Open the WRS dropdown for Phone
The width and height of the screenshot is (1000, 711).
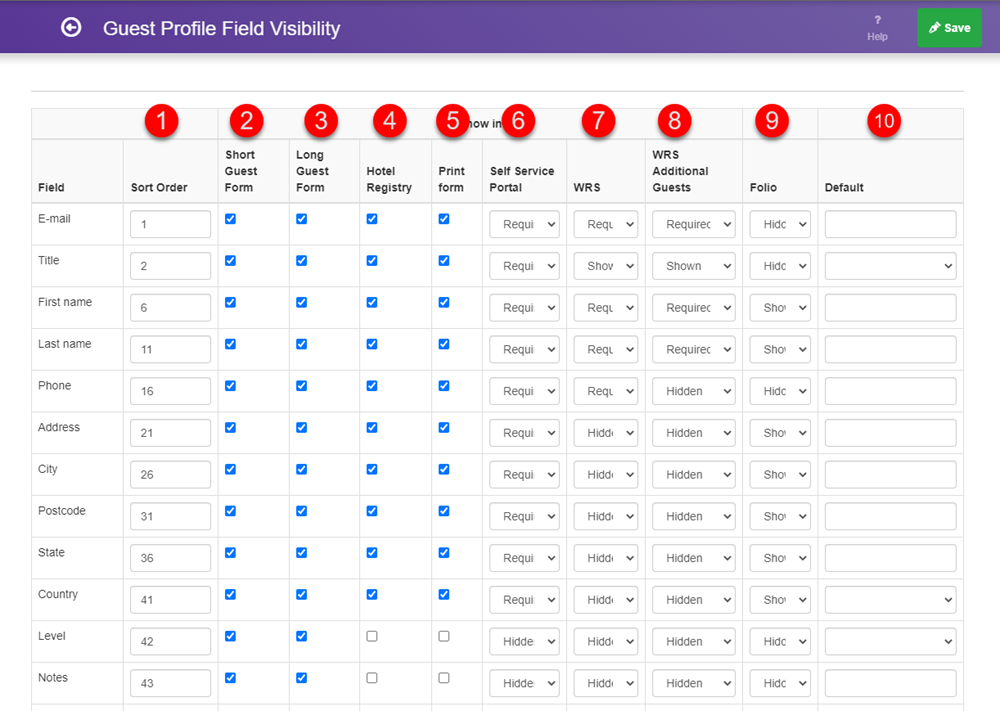[x=606, y=391]
